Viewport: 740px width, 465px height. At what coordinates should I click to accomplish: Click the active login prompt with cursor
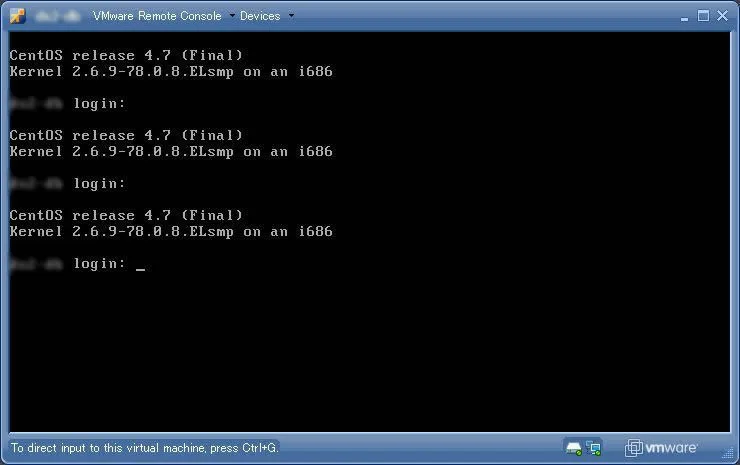(x=100, y=264)
